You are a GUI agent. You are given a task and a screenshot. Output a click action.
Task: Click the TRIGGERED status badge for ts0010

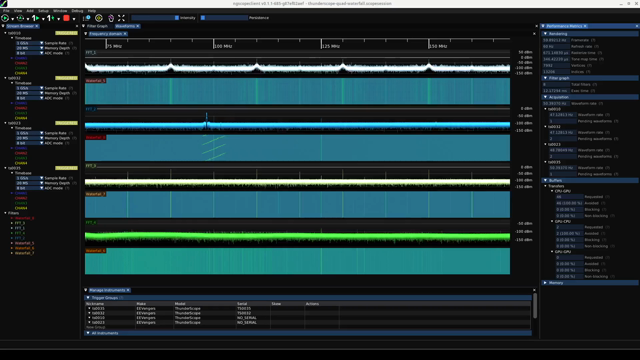(x=66, y=33)
